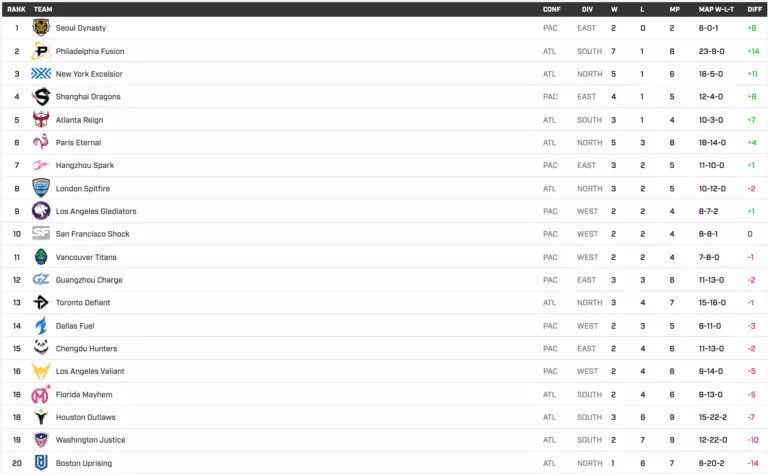The height and width of the screenshot is (474, 768).
Task: Open the Chengdu Hunters team name
Action: 86,348
